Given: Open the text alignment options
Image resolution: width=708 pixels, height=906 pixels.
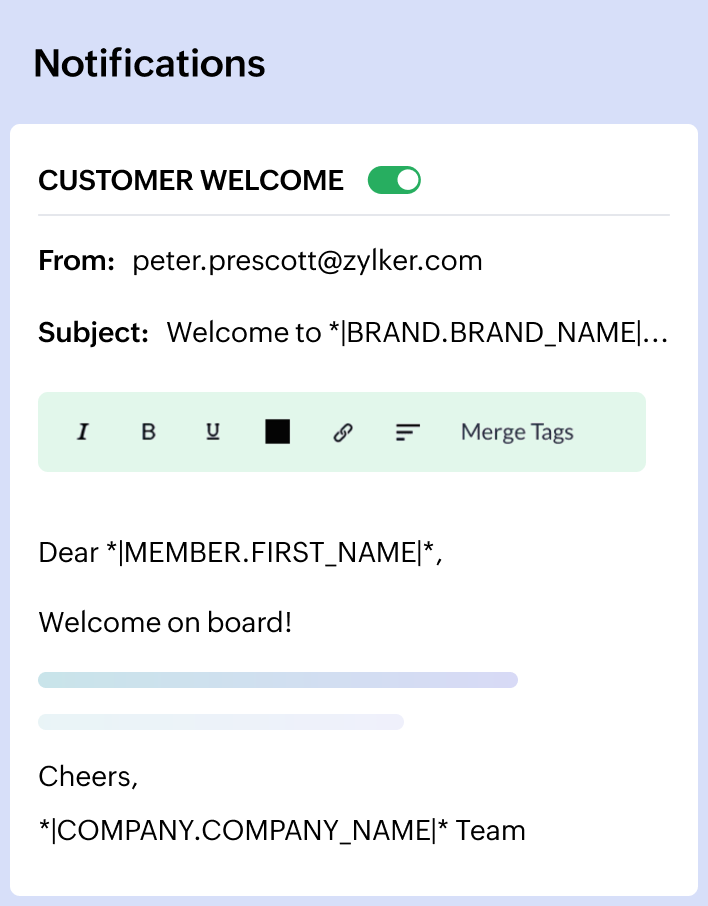Looking at the screenshot, I should (407, 432).
